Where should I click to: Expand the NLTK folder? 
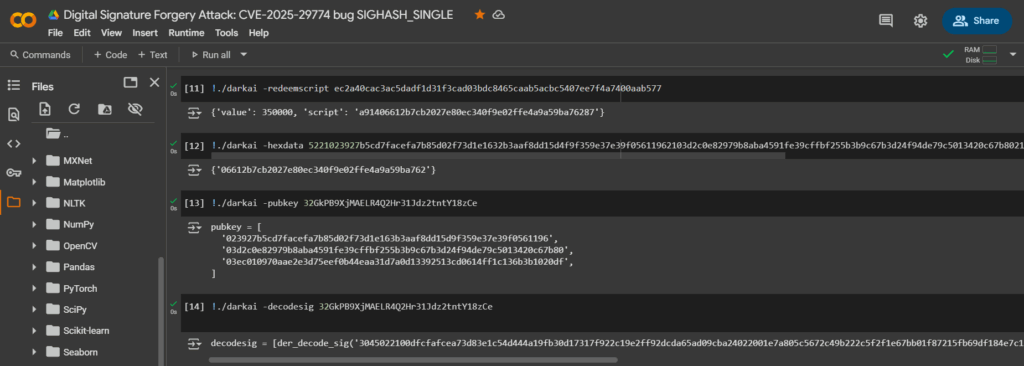(34, 203)
